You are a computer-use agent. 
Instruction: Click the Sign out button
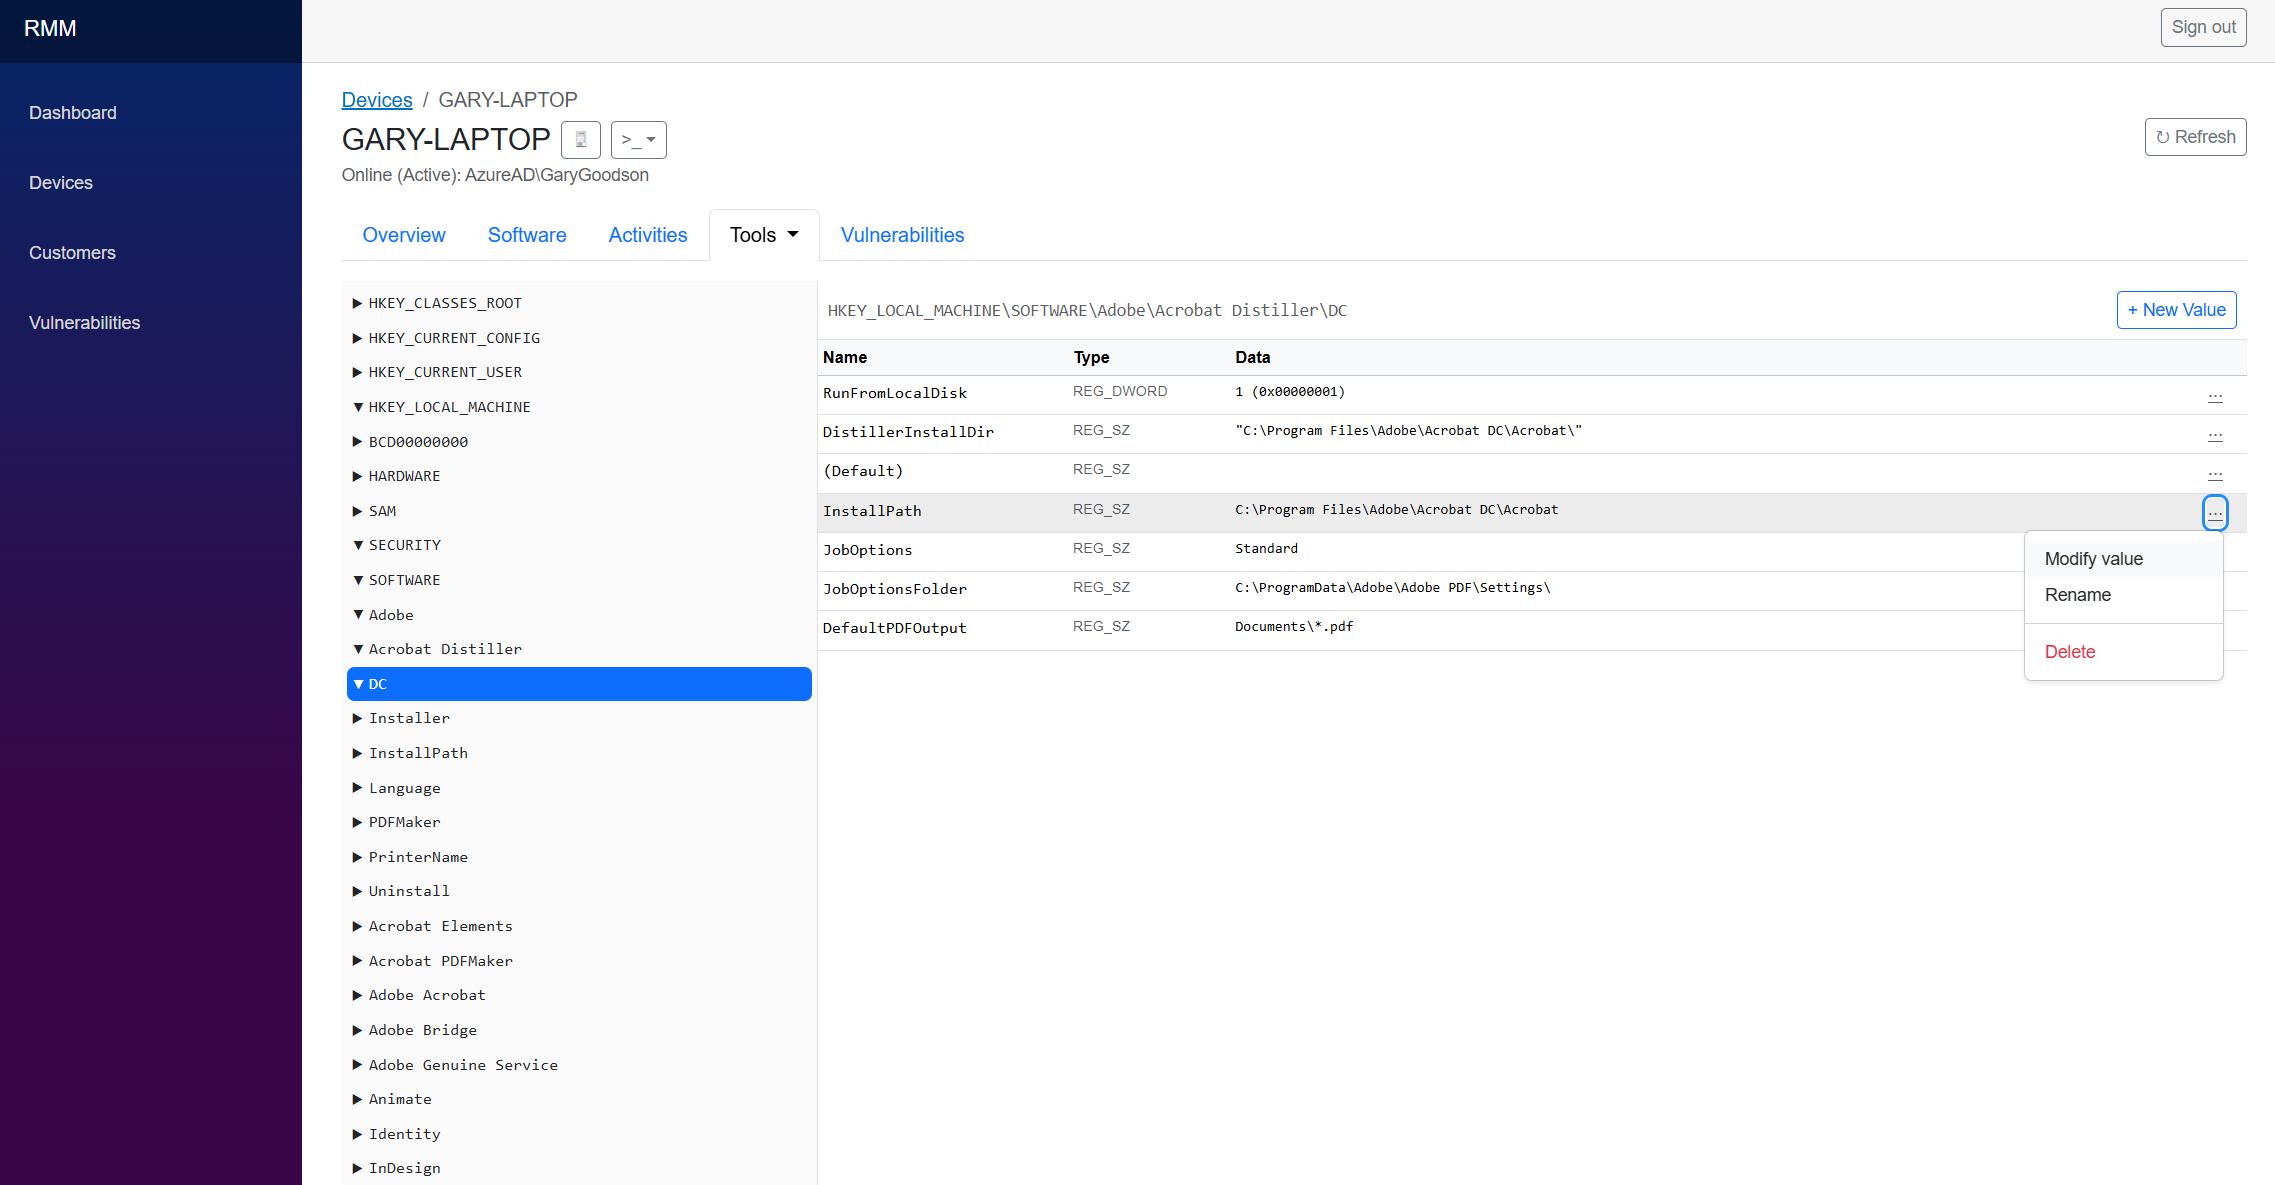[2203, 27]
